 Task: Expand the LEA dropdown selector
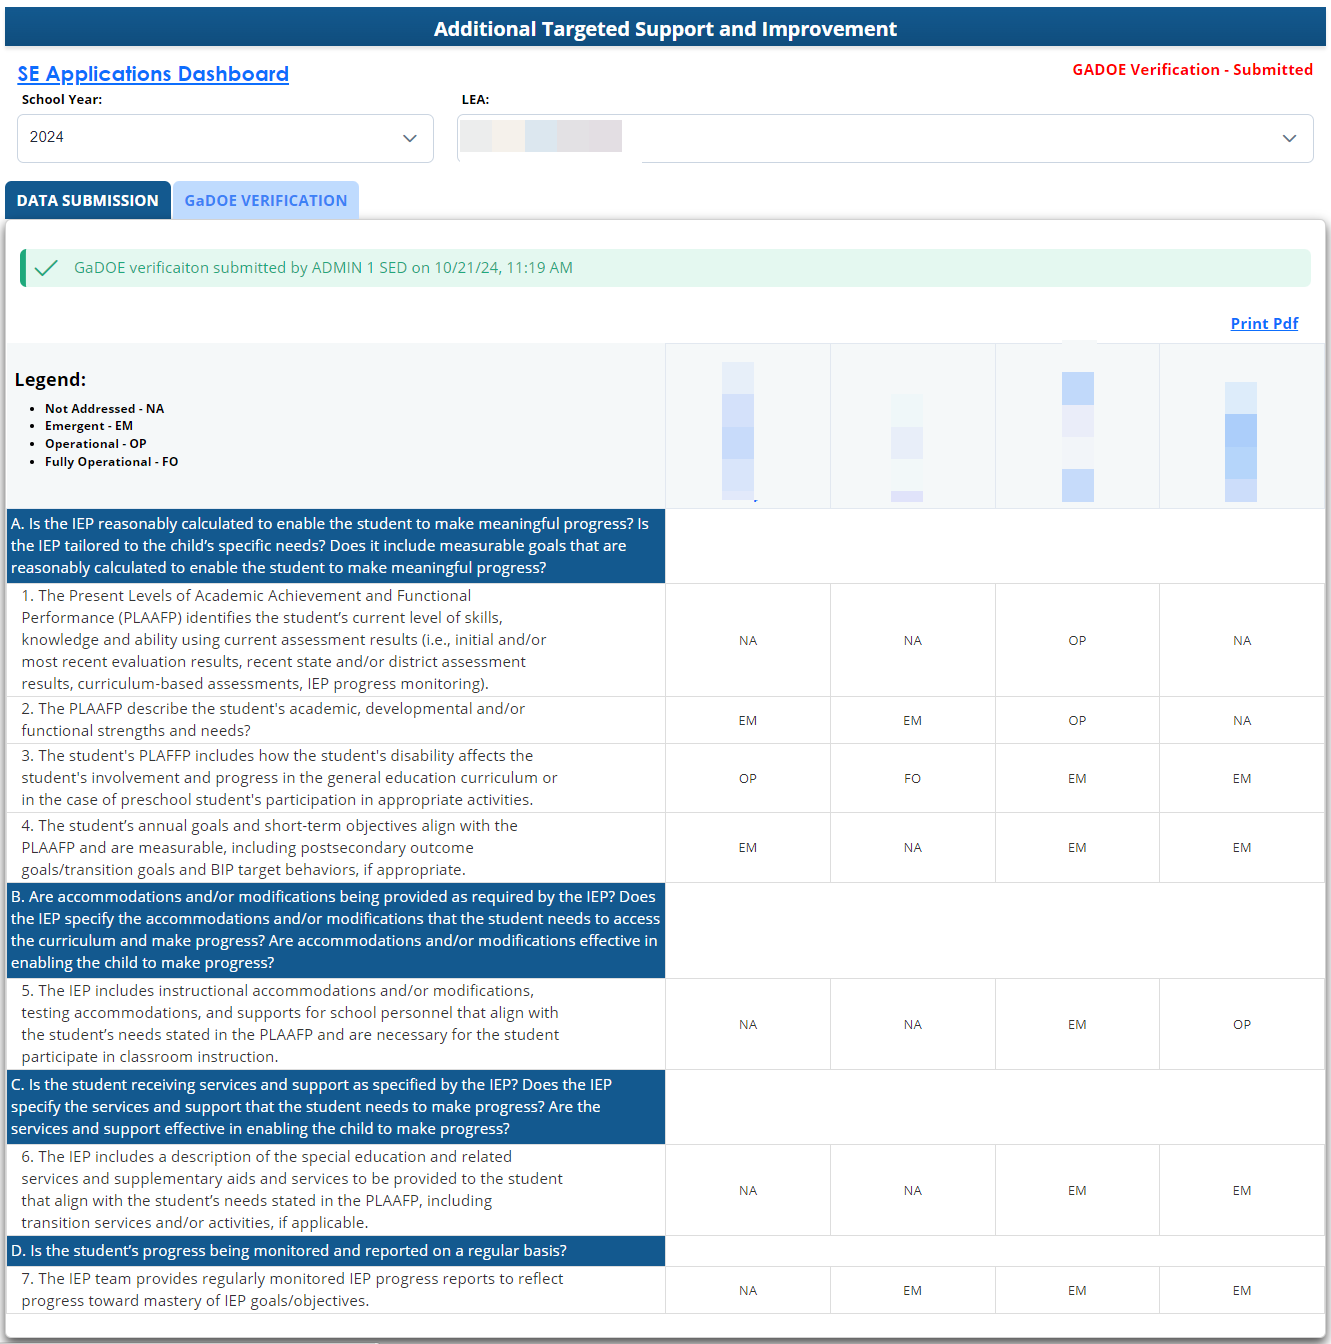[1289, 138]
